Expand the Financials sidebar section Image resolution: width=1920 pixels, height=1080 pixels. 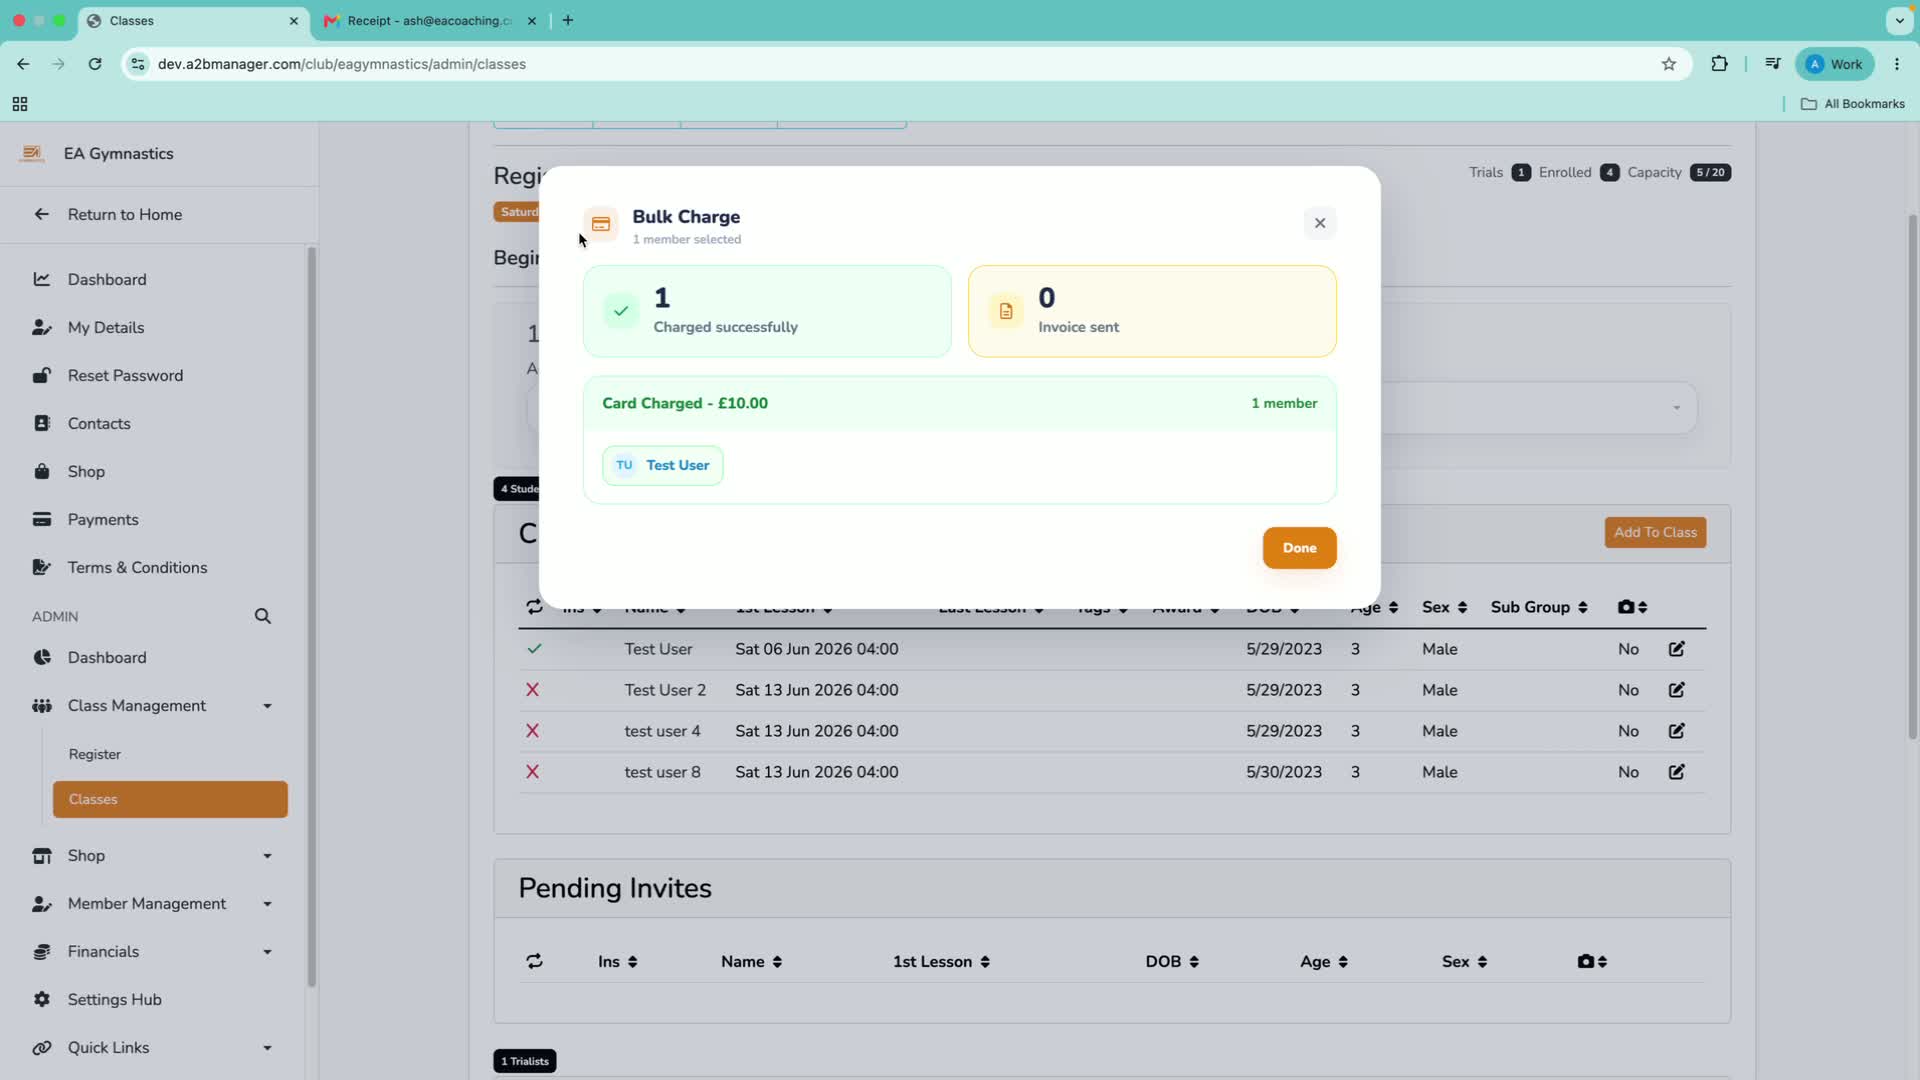(152, 952)
